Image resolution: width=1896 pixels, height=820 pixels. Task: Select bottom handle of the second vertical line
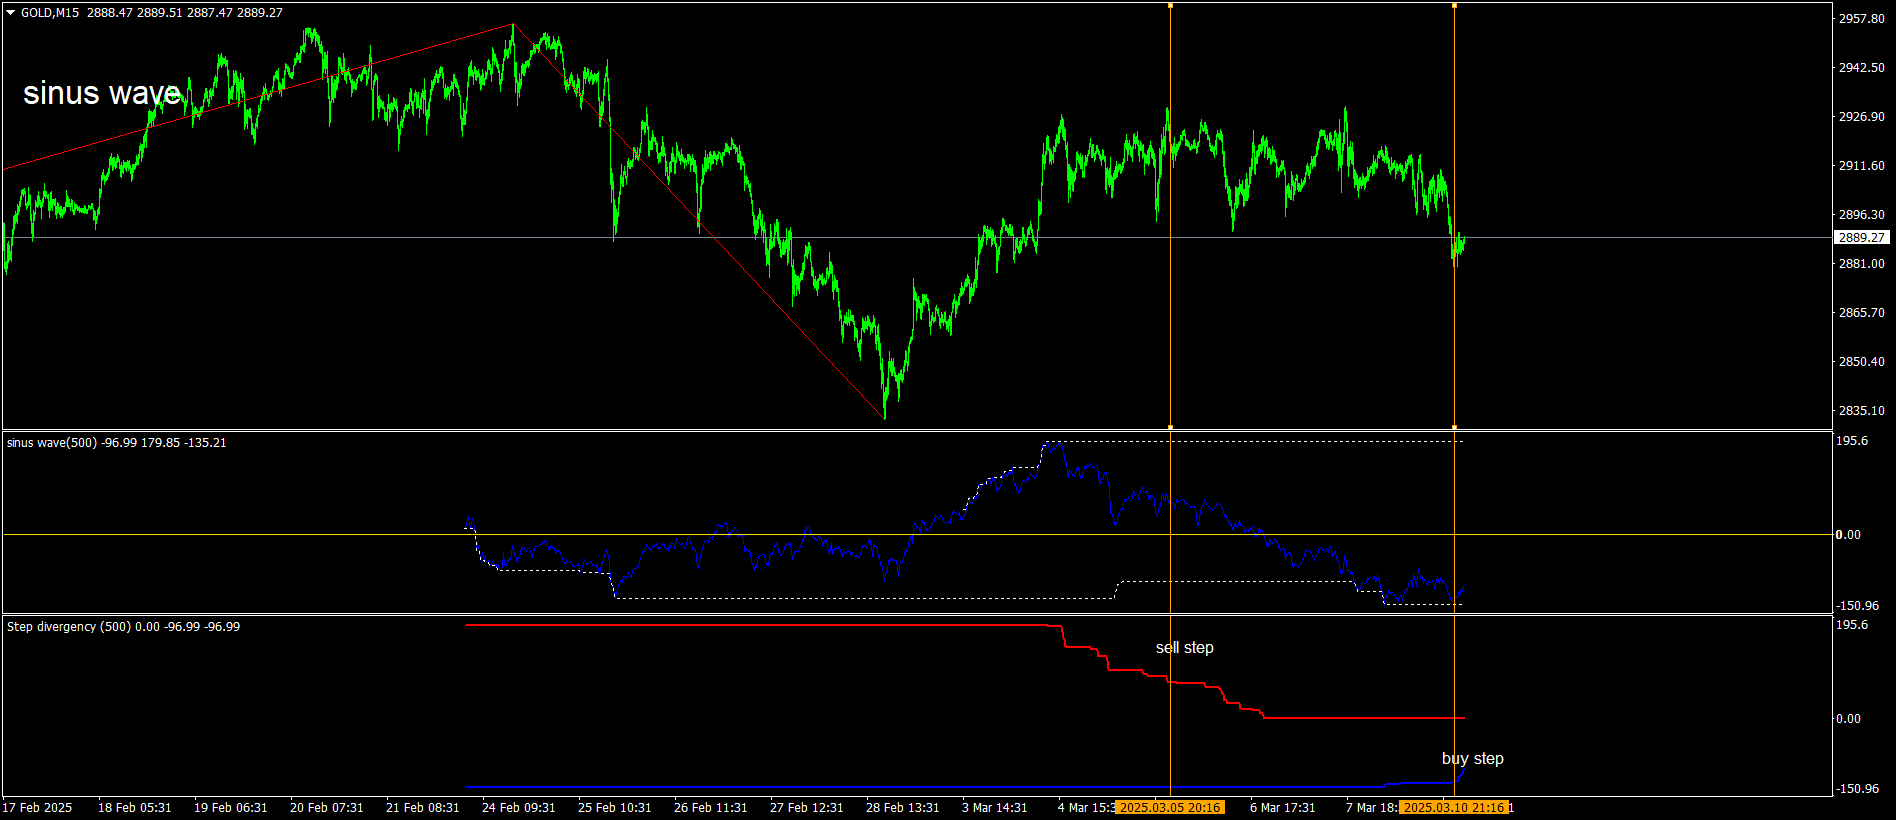click(1454, 427)
